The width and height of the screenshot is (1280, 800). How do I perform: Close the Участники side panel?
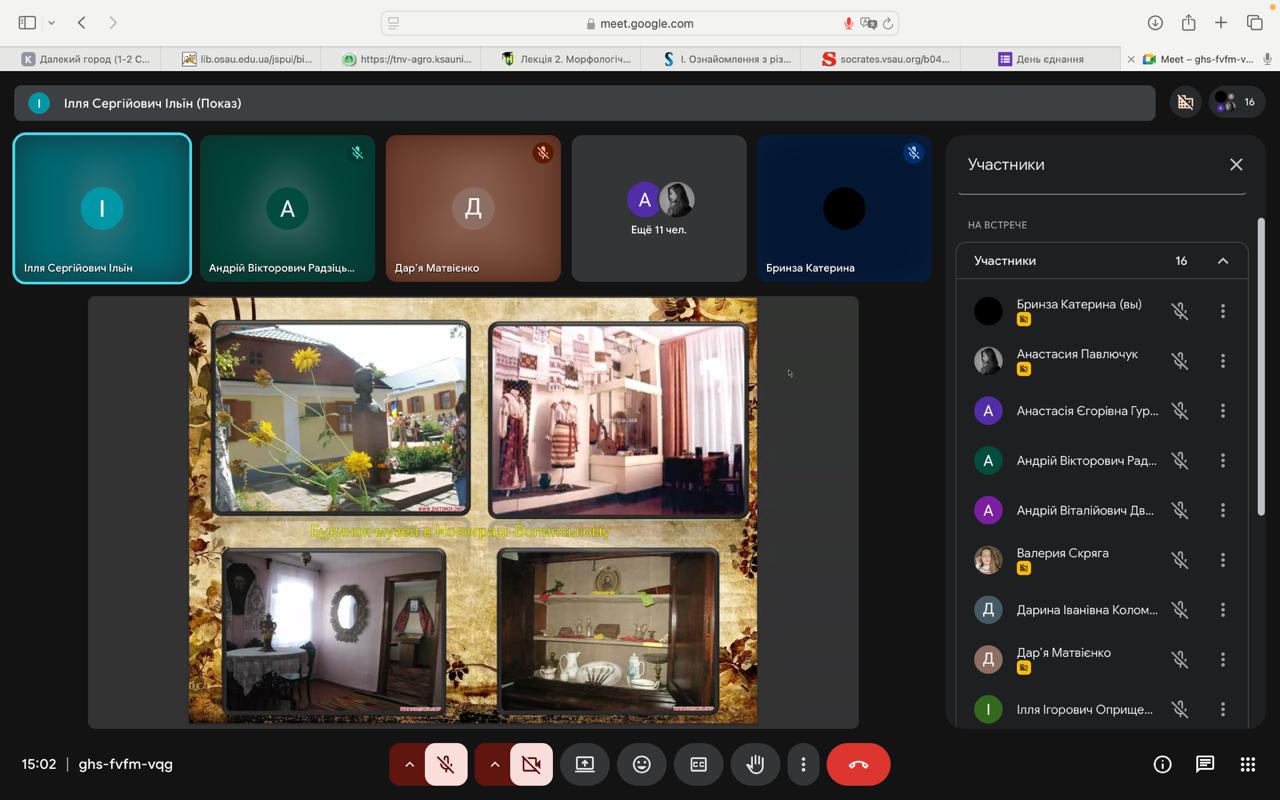click(1236, 165)
